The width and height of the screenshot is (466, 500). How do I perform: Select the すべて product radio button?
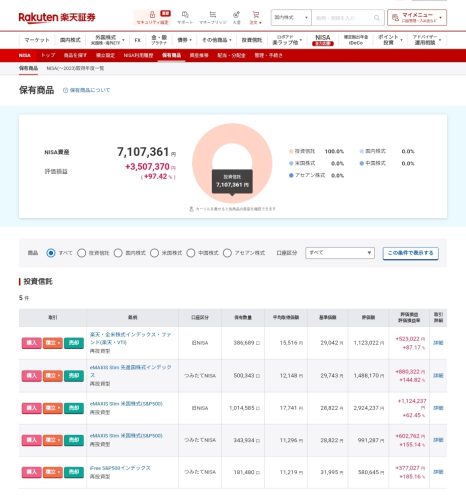coord(51,253)
